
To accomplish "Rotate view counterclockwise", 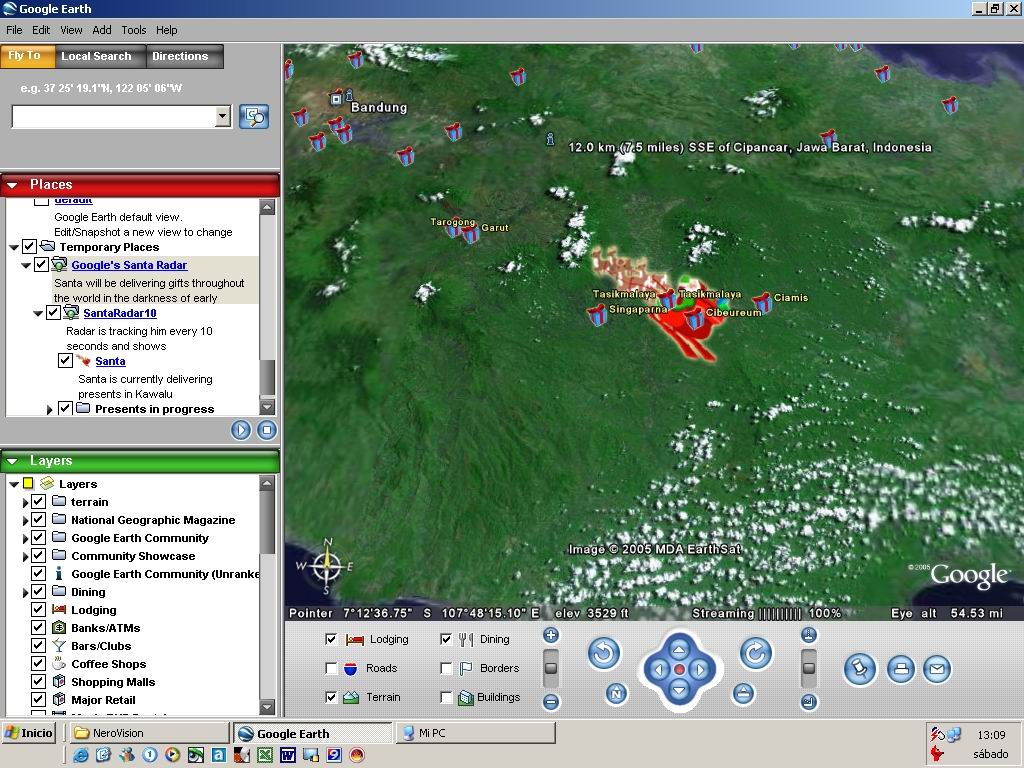I will [x=603, y=652].
